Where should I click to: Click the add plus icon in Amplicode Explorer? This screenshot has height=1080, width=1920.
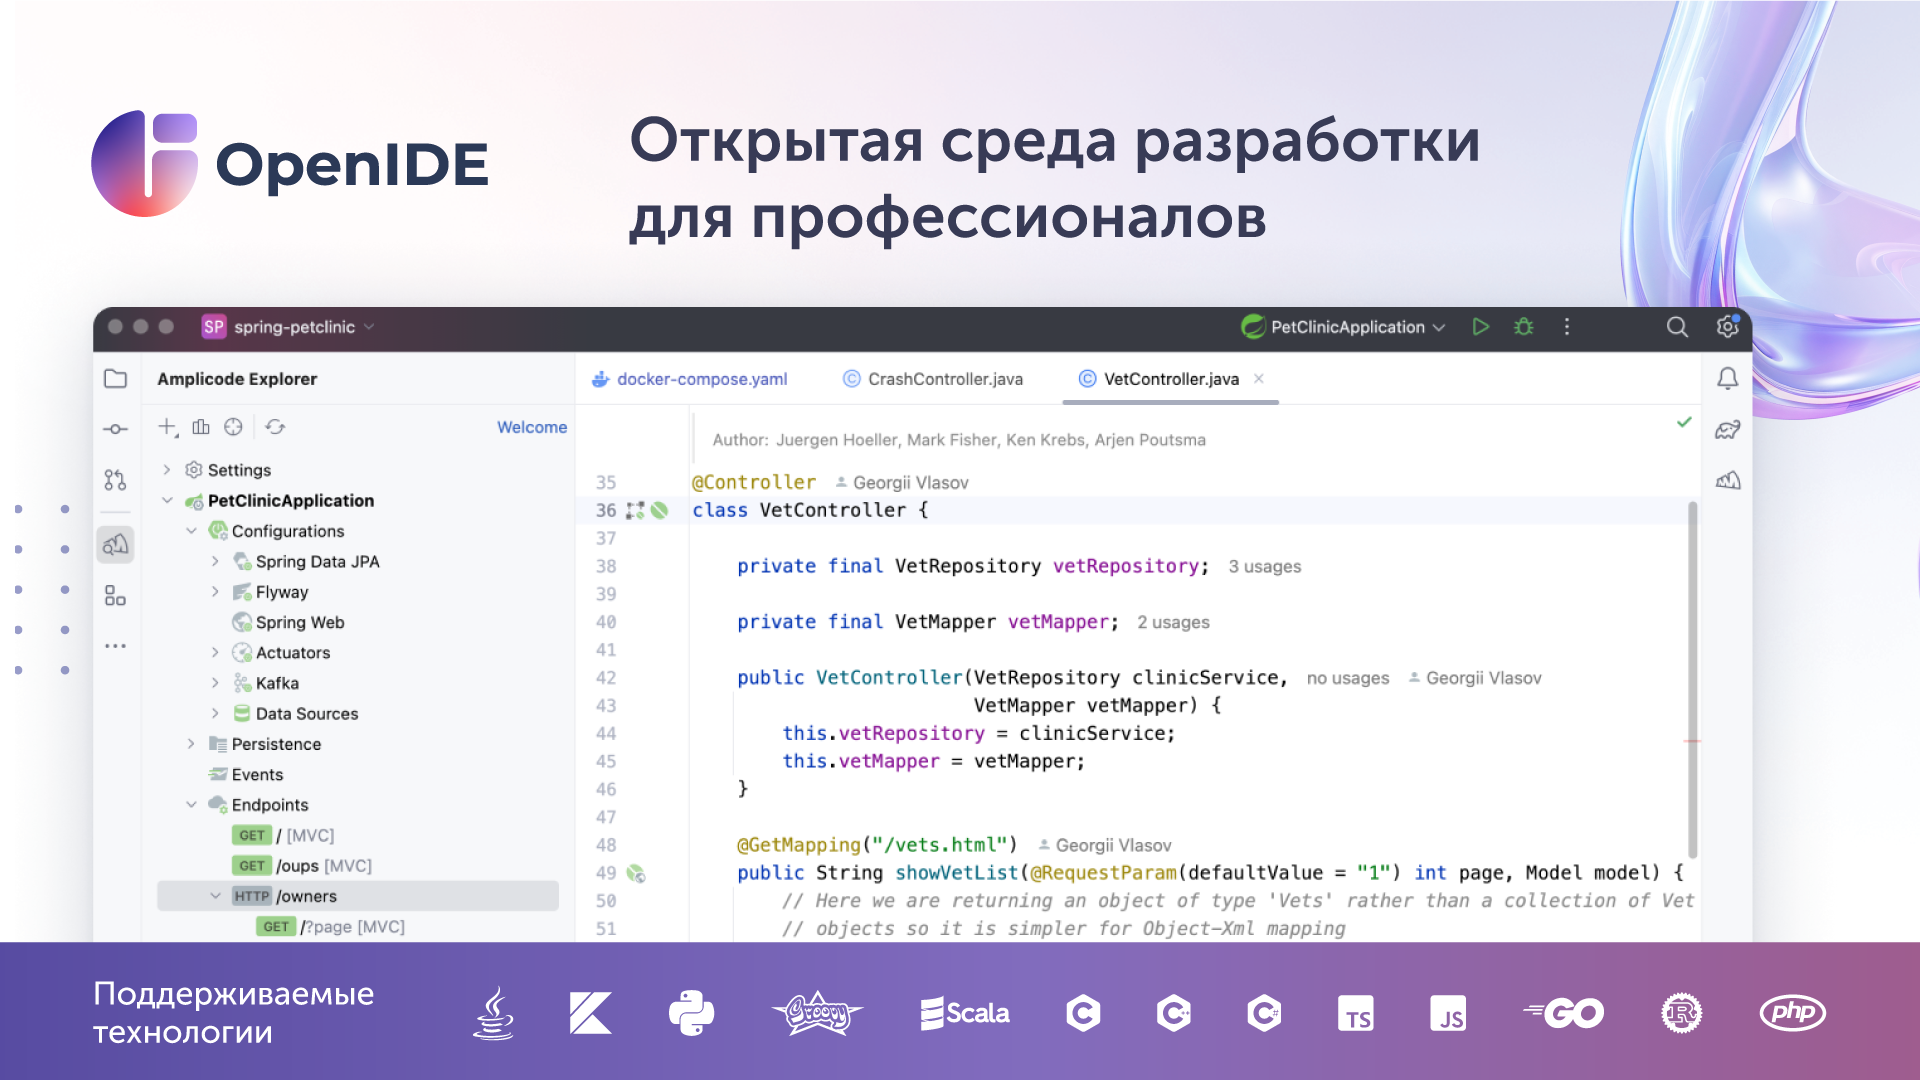point(167,427)
